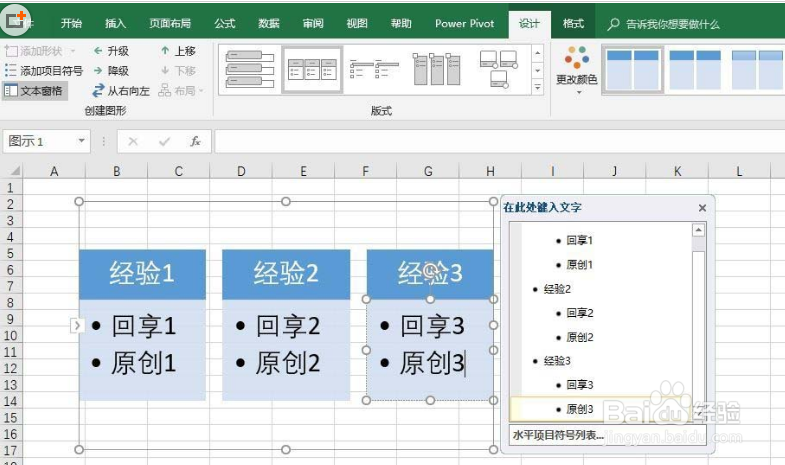Open the Power Pivot tab
Viewport: 785px width, 465px height.
465,24
